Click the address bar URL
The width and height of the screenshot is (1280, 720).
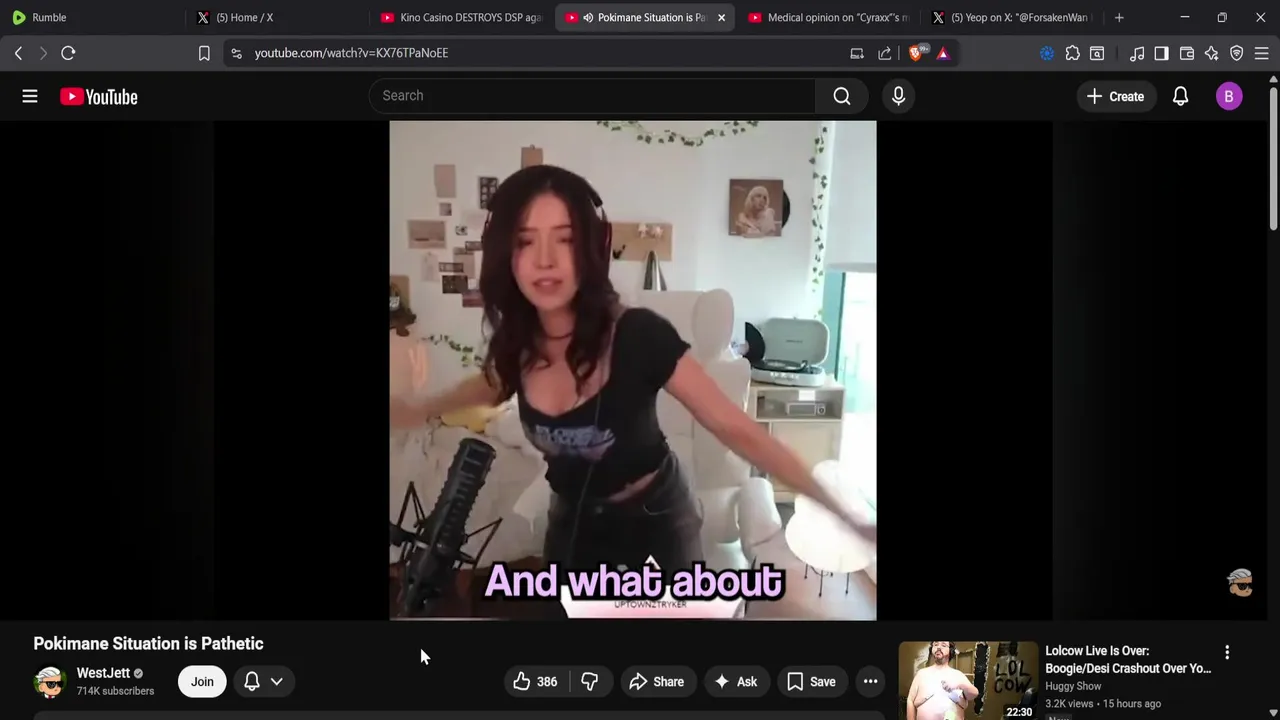(351, 53)
